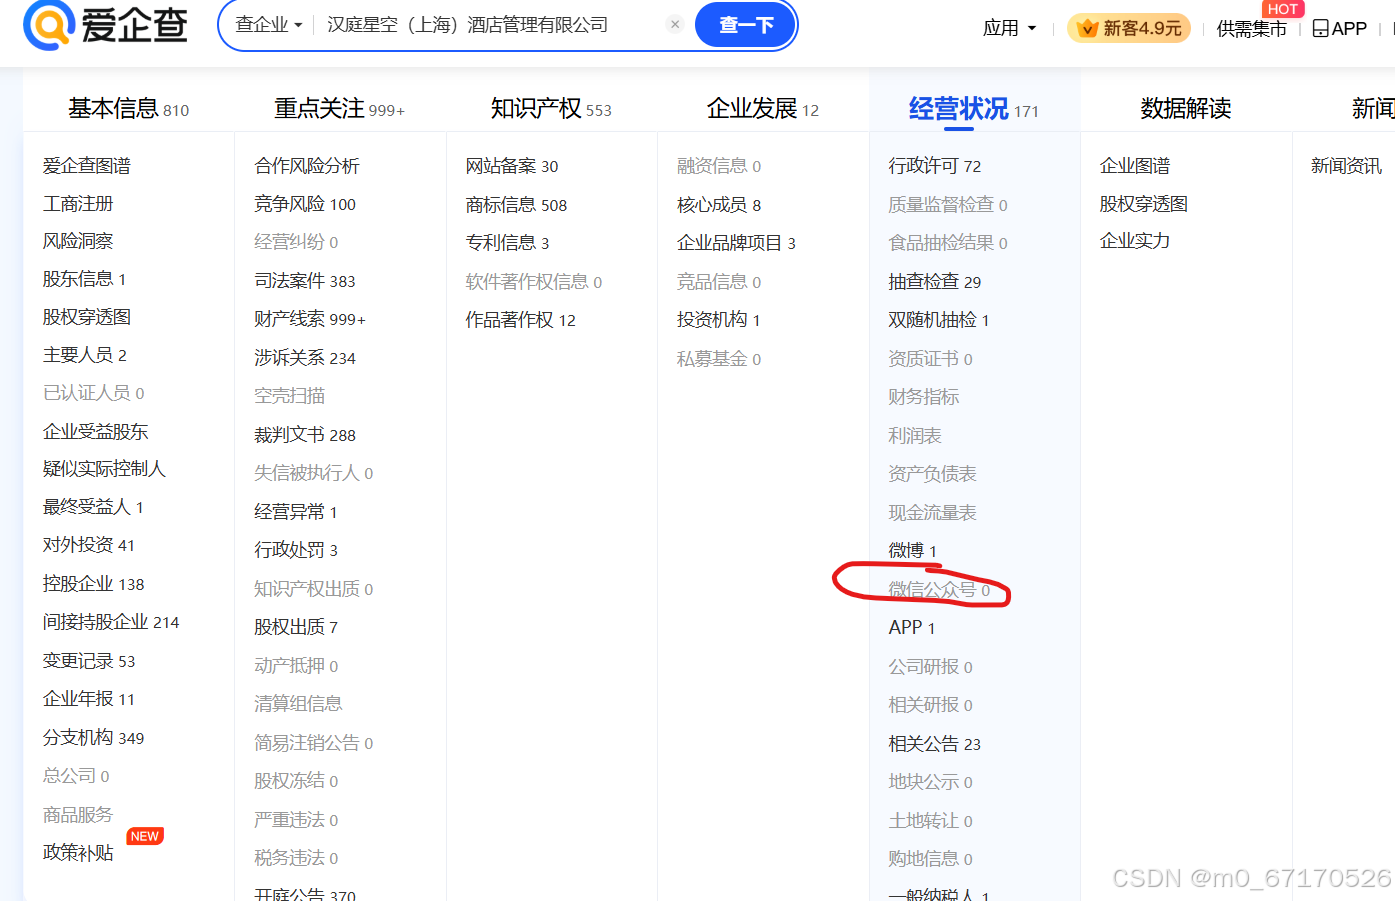Switch to the 数据解读 tab
This screenshot has width=1395, height=901.
[x=1186, y=108]
